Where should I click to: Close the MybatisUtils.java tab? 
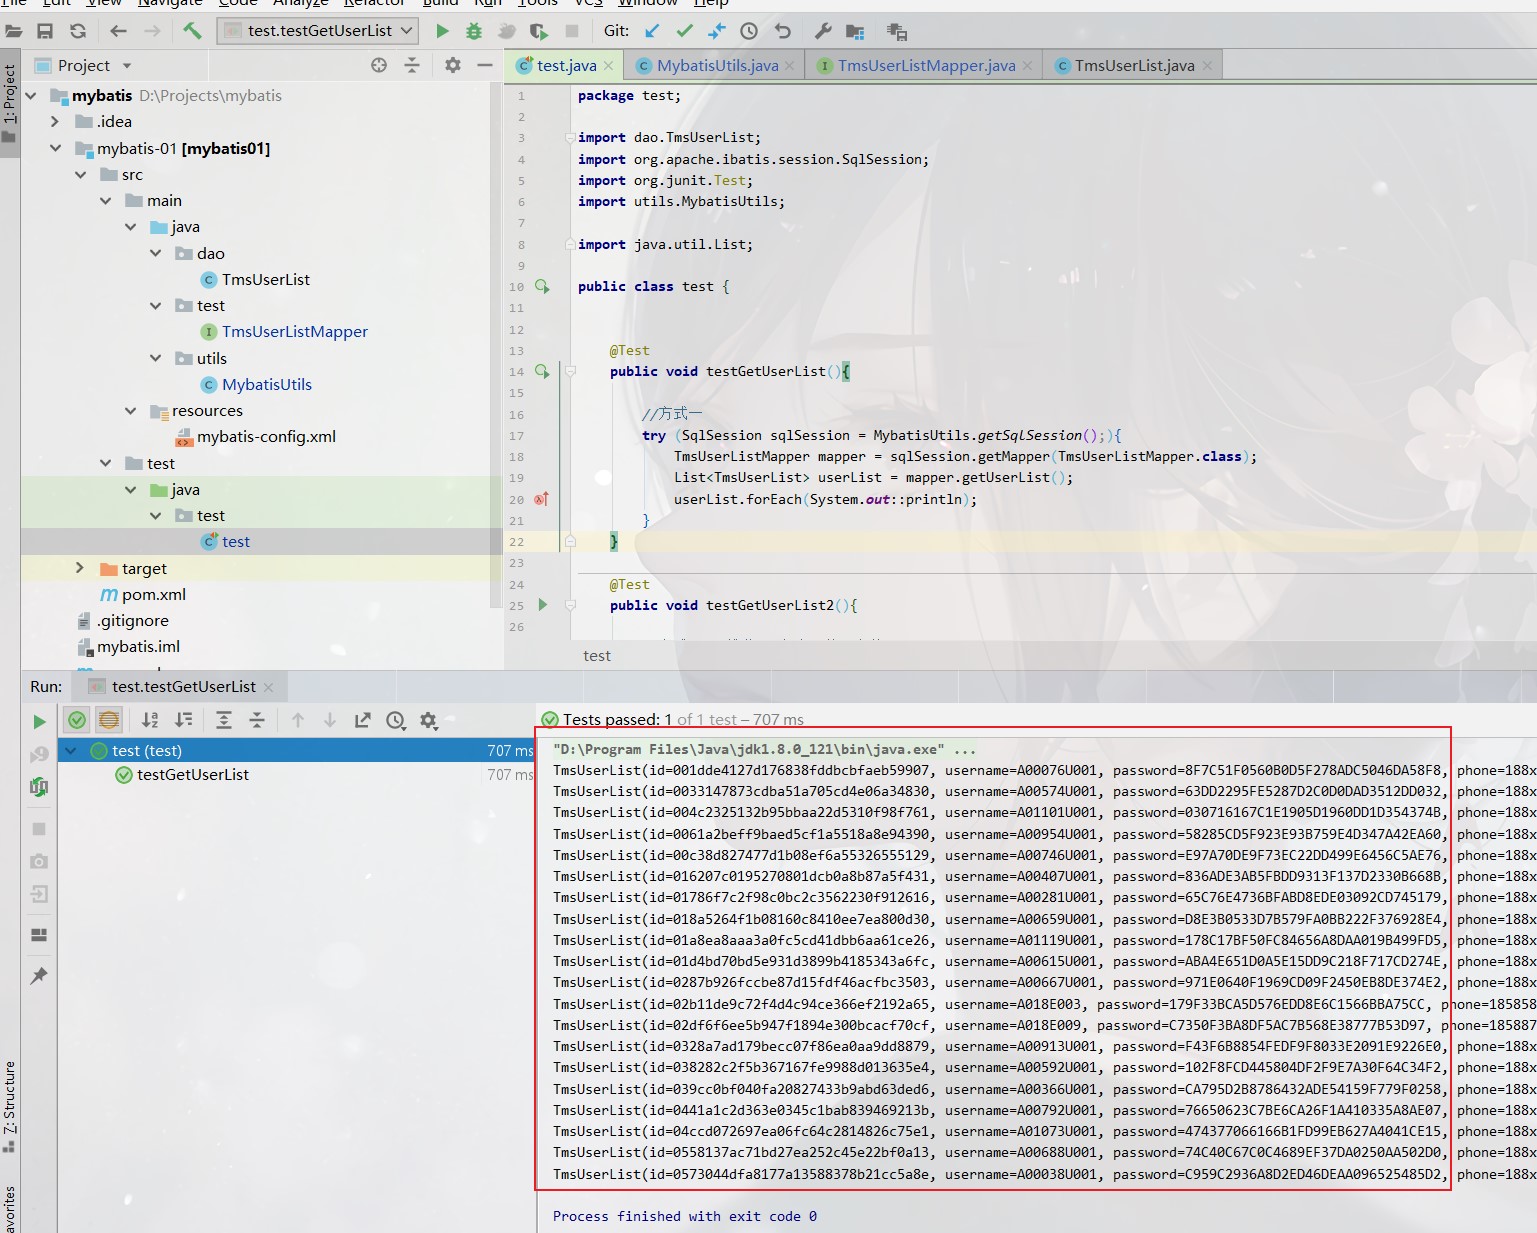[x=789, y=66]
